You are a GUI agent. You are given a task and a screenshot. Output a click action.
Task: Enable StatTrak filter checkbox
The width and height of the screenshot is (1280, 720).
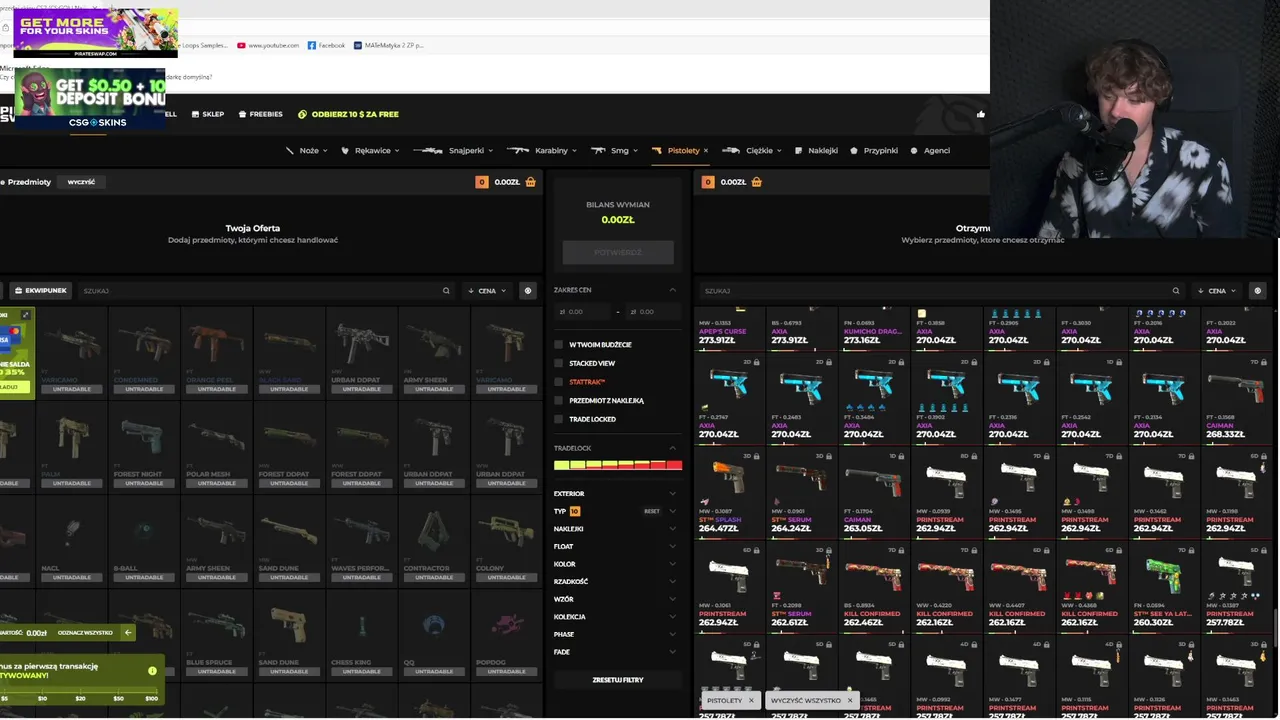tap(559, 382)
